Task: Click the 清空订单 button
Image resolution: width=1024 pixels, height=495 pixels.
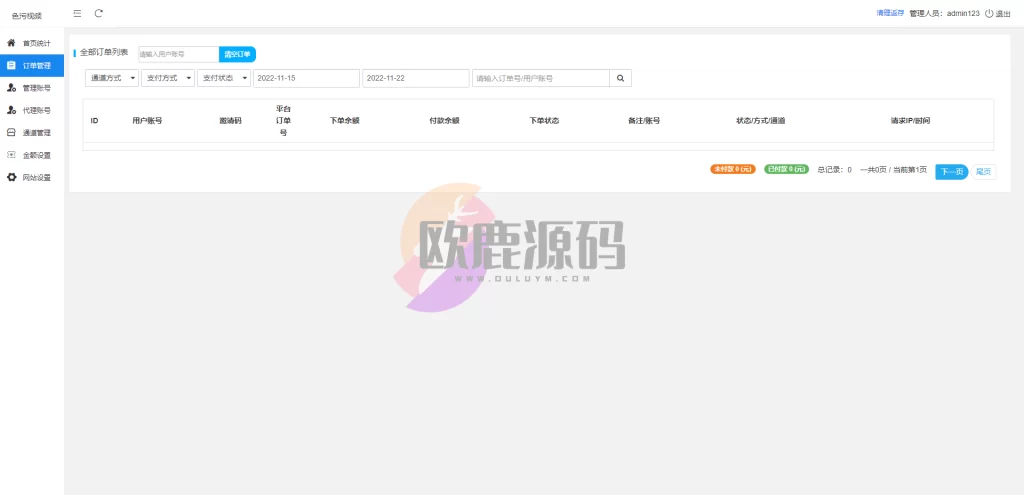Action: tap(237, 55)
